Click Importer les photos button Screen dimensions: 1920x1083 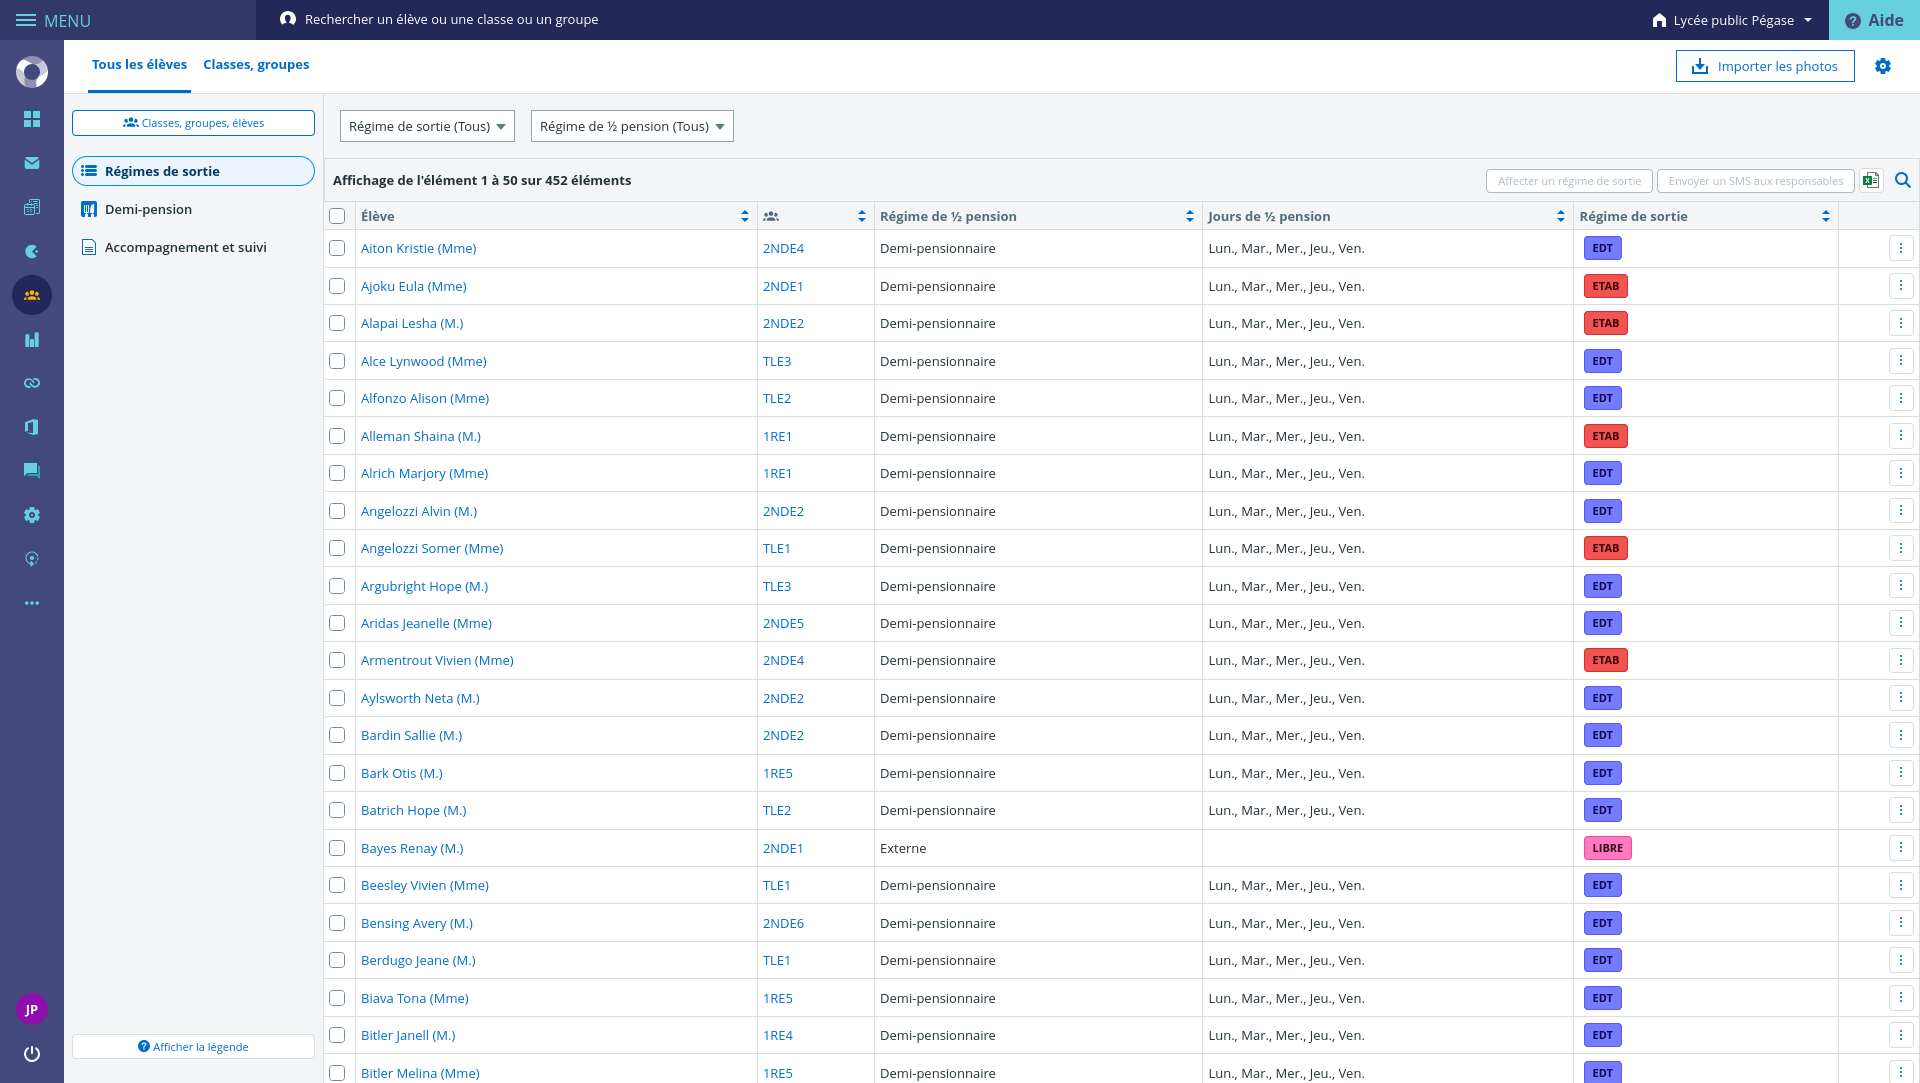point(1765,66)
